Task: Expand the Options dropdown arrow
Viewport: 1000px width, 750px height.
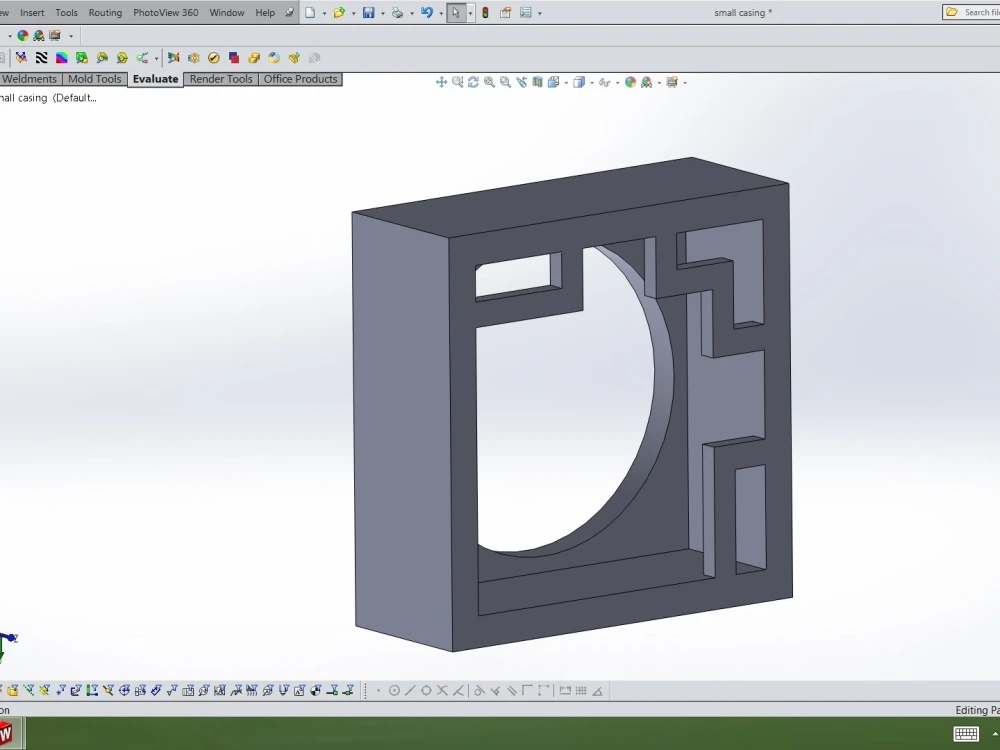Action: click(540, 13)
